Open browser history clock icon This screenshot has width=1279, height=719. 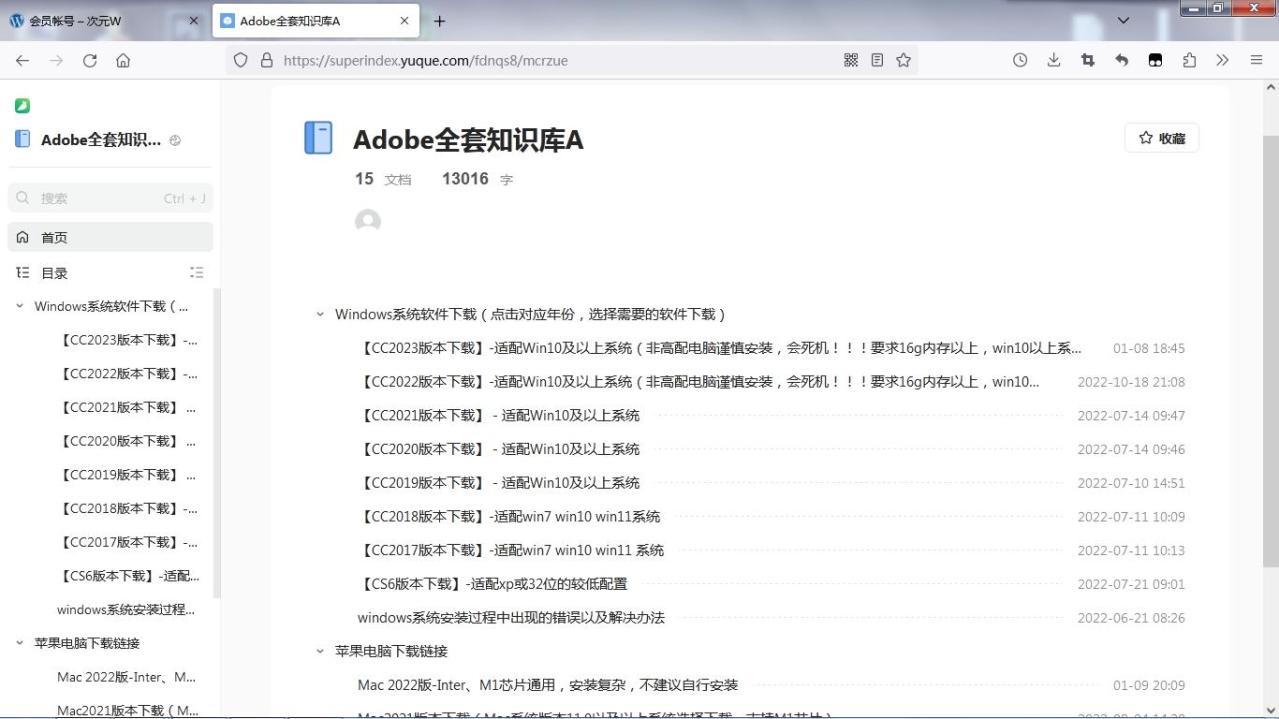tap(1020, 60)
